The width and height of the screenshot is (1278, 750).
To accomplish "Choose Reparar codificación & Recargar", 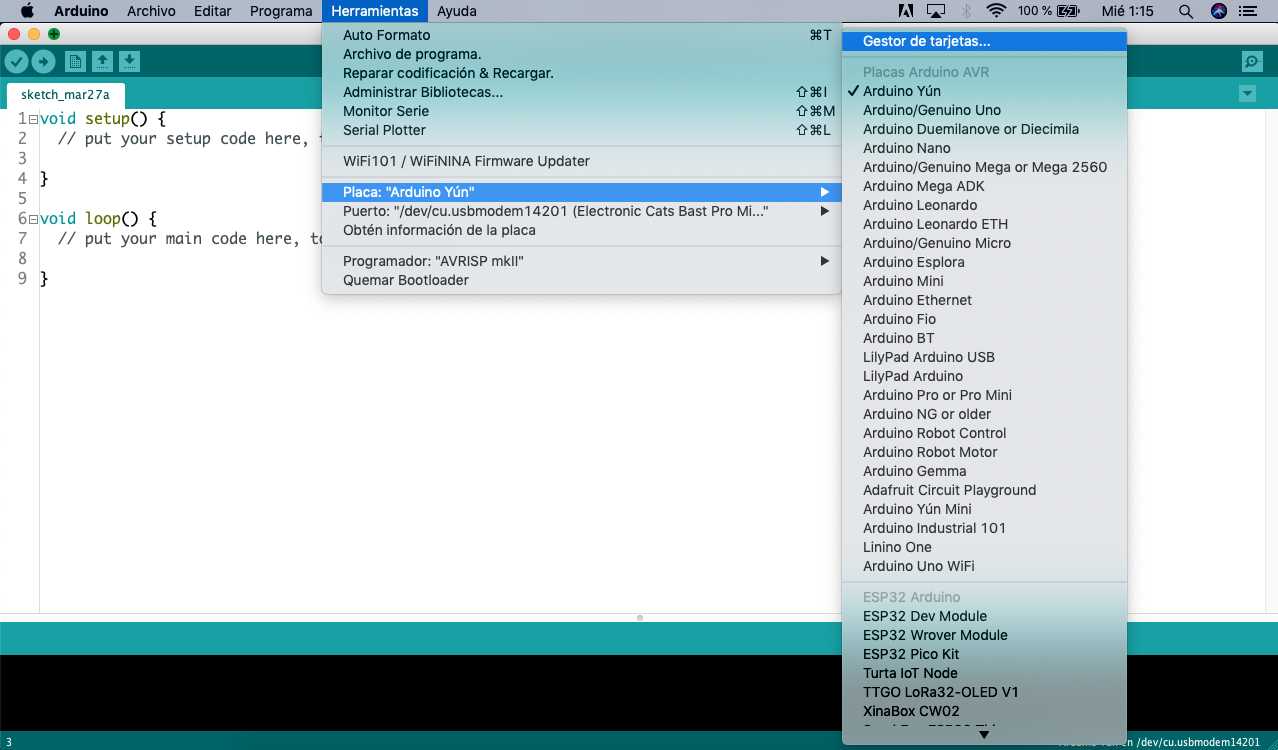I will pyautogui.click(x=581, y=73).
